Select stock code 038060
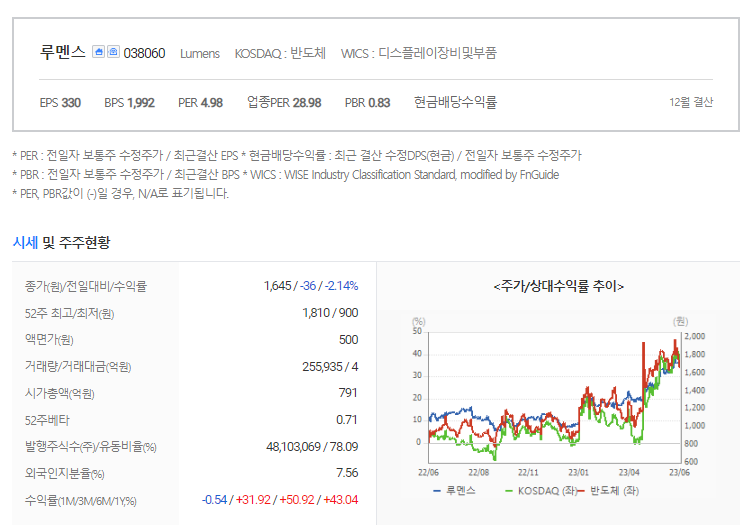 (x=145, y=53)
